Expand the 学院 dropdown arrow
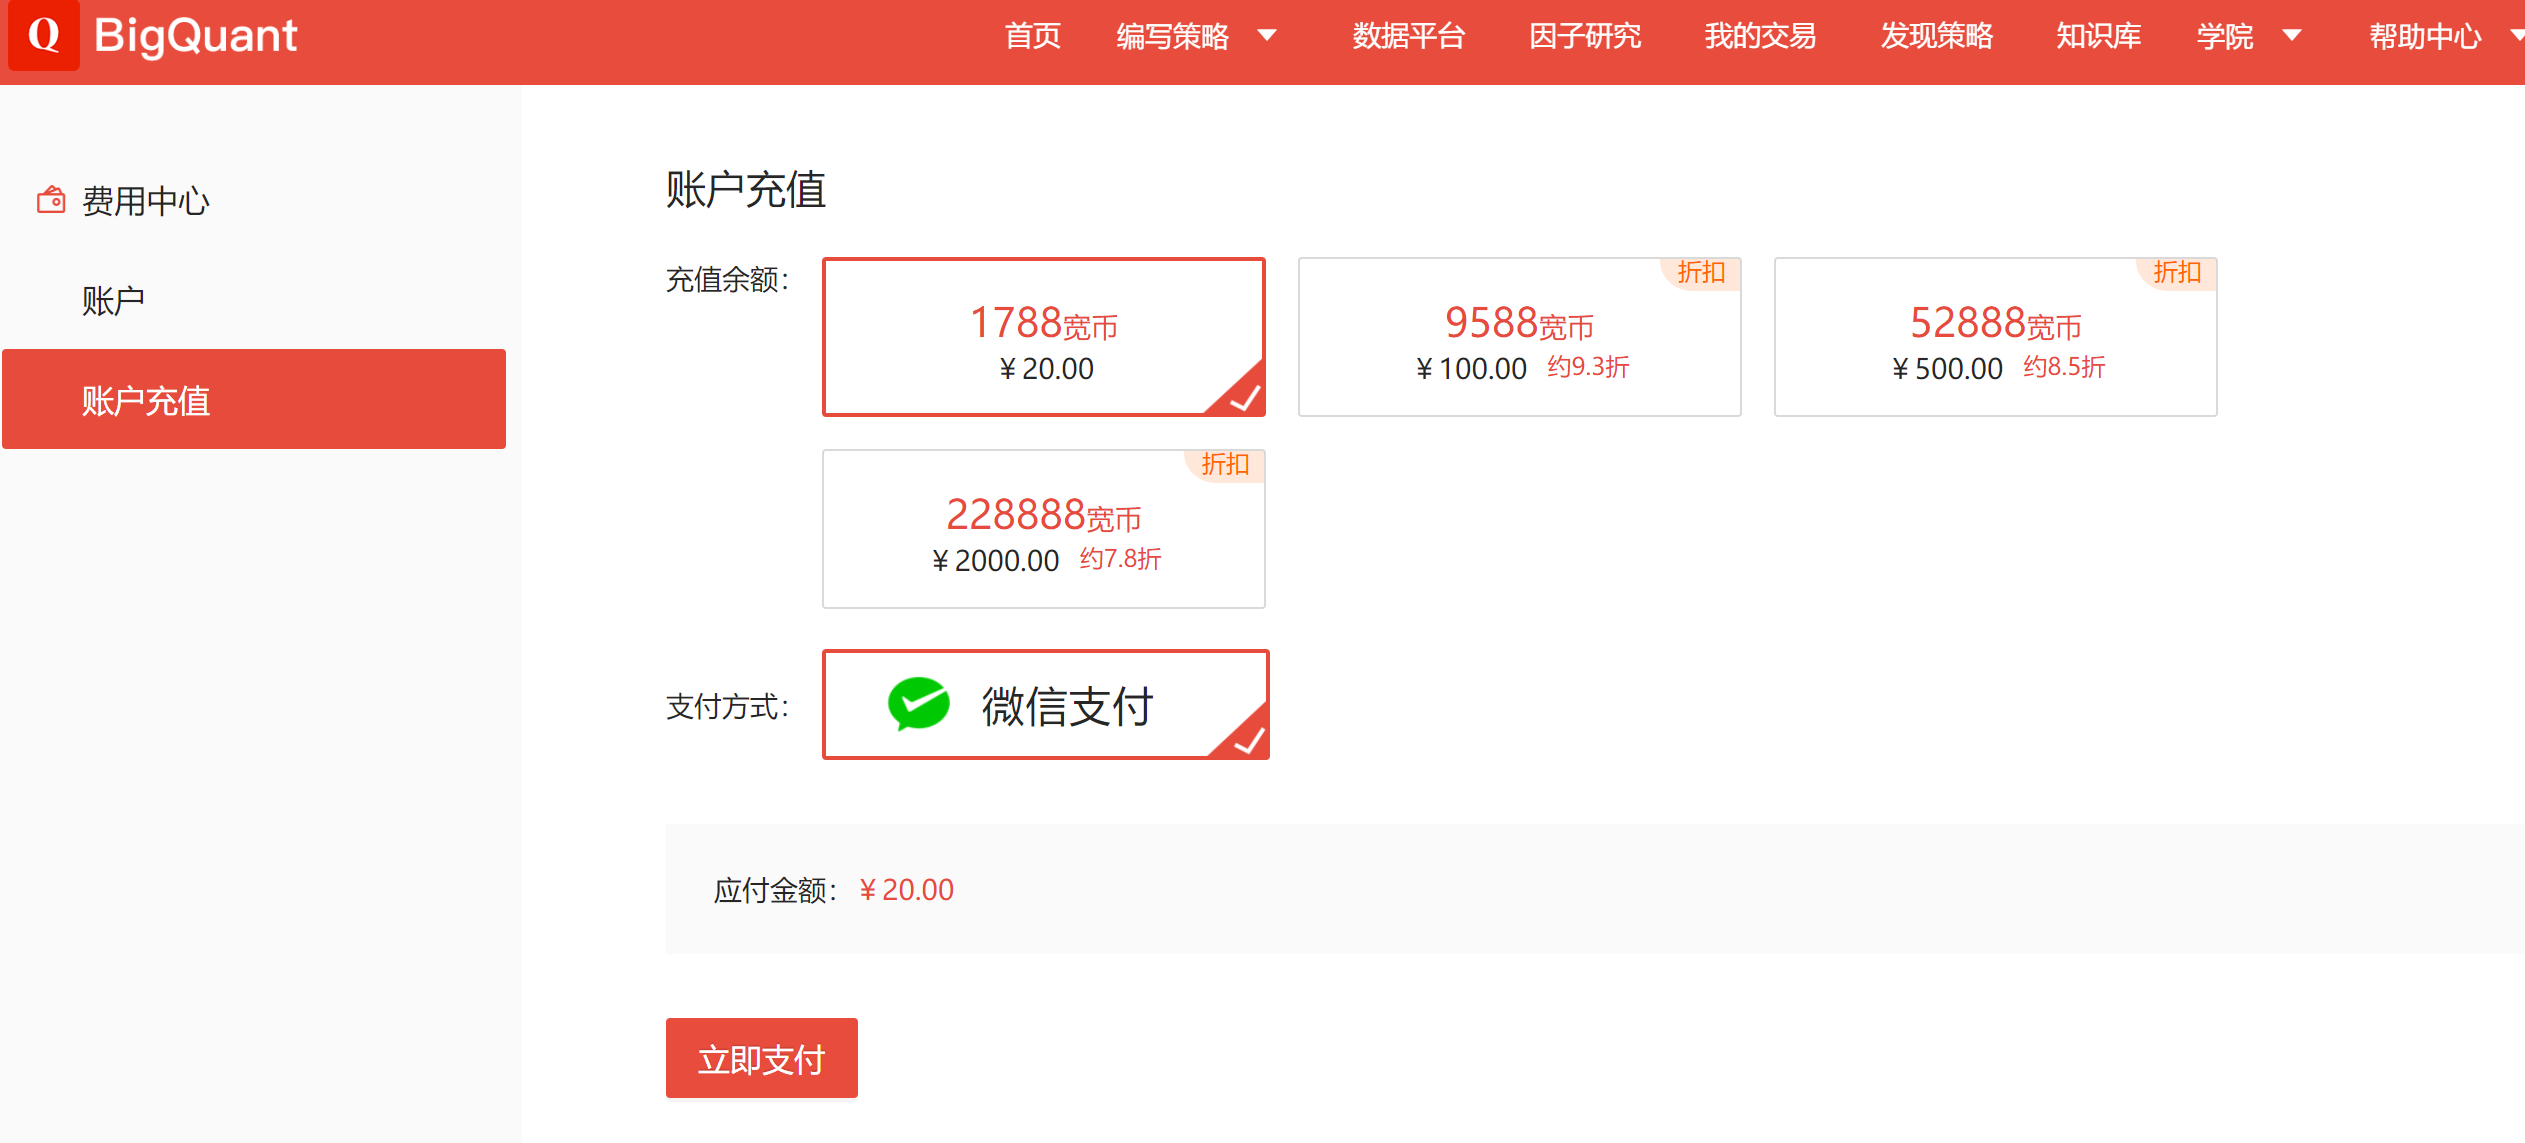 coord(2292,36)
